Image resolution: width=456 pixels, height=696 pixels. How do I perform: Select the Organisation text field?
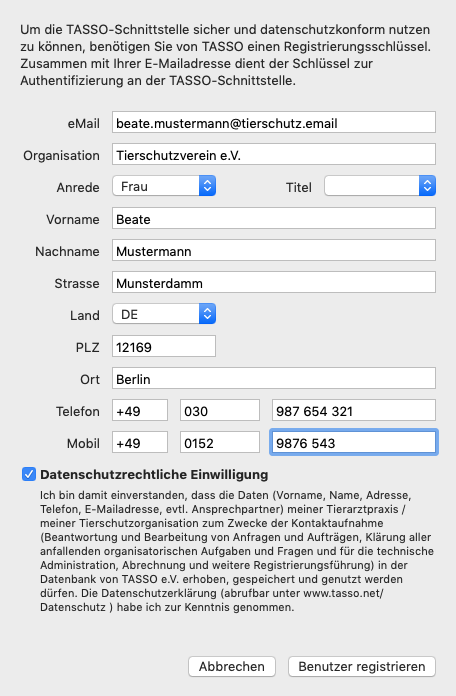(x=274, y=154)
